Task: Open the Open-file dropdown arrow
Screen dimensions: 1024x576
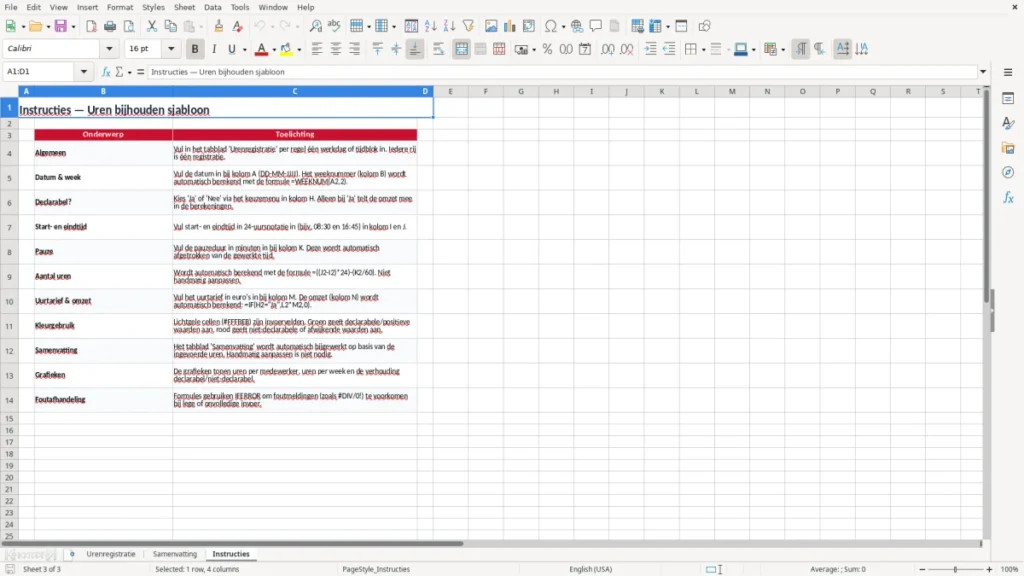Action: pyautogui.click(x=48, y=27)
